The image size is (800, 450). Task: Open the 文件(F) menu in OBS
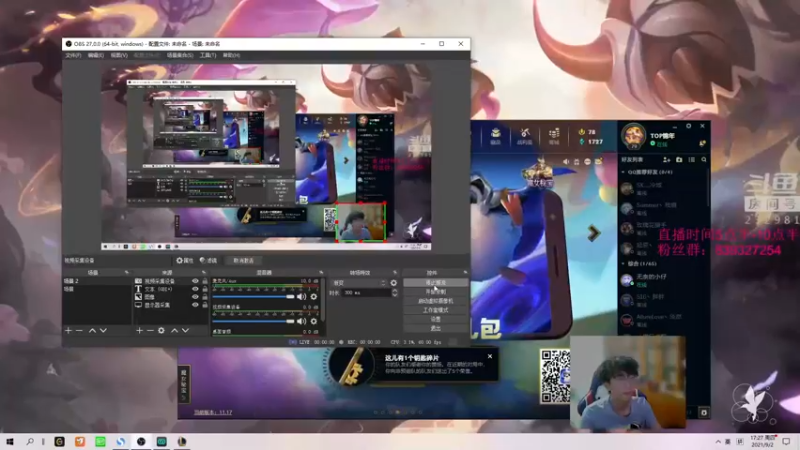(x=73, y=55)
